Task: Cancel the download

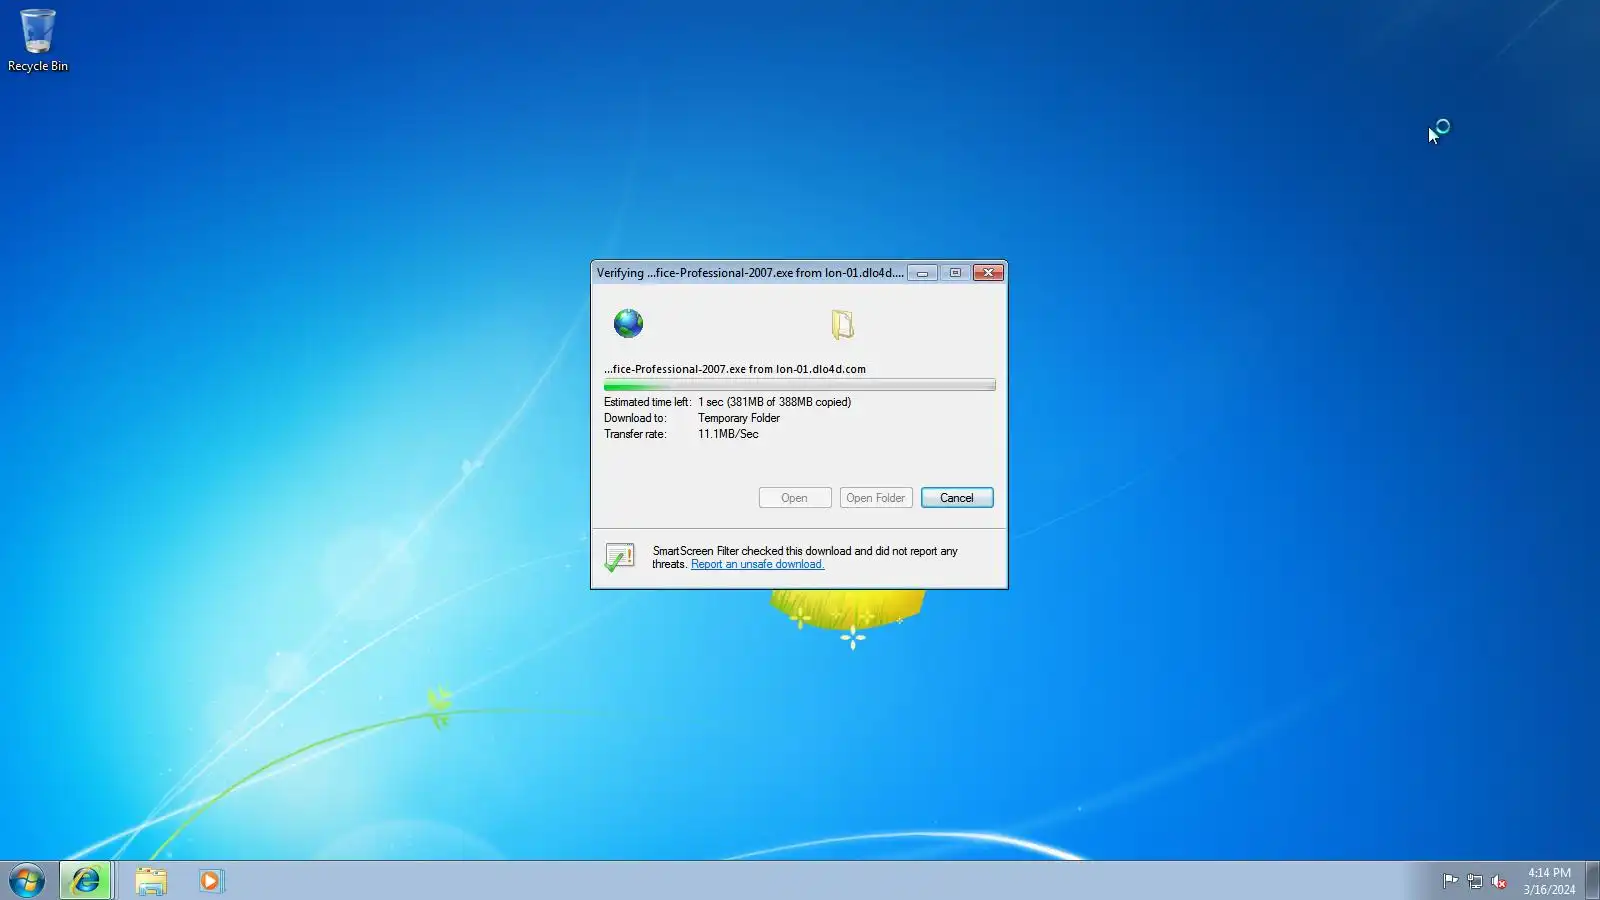Action: (x=957, y=498)
